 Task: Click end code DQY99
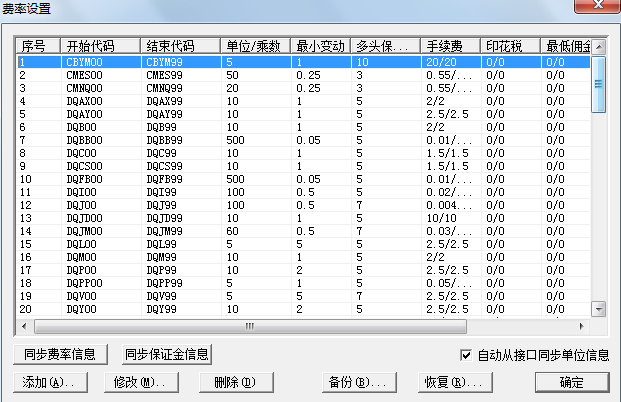[x=161, y=309]
